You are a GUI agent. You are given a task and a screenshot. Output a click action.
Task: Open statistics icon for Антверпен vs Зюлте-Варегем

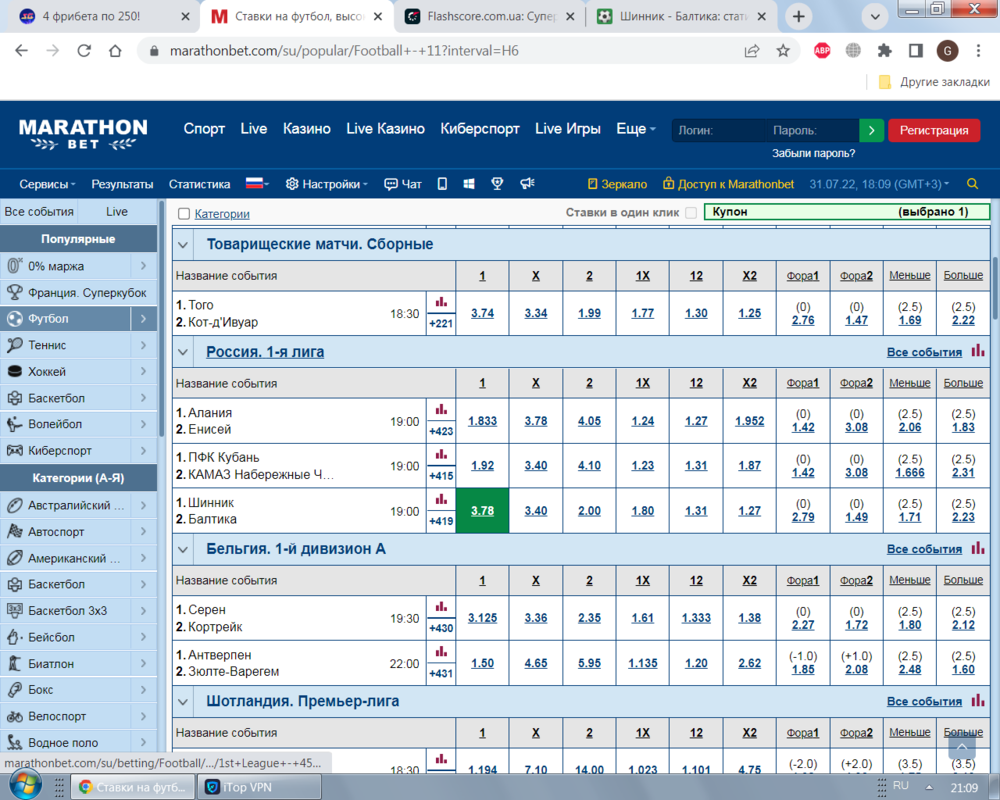point(441,652)
